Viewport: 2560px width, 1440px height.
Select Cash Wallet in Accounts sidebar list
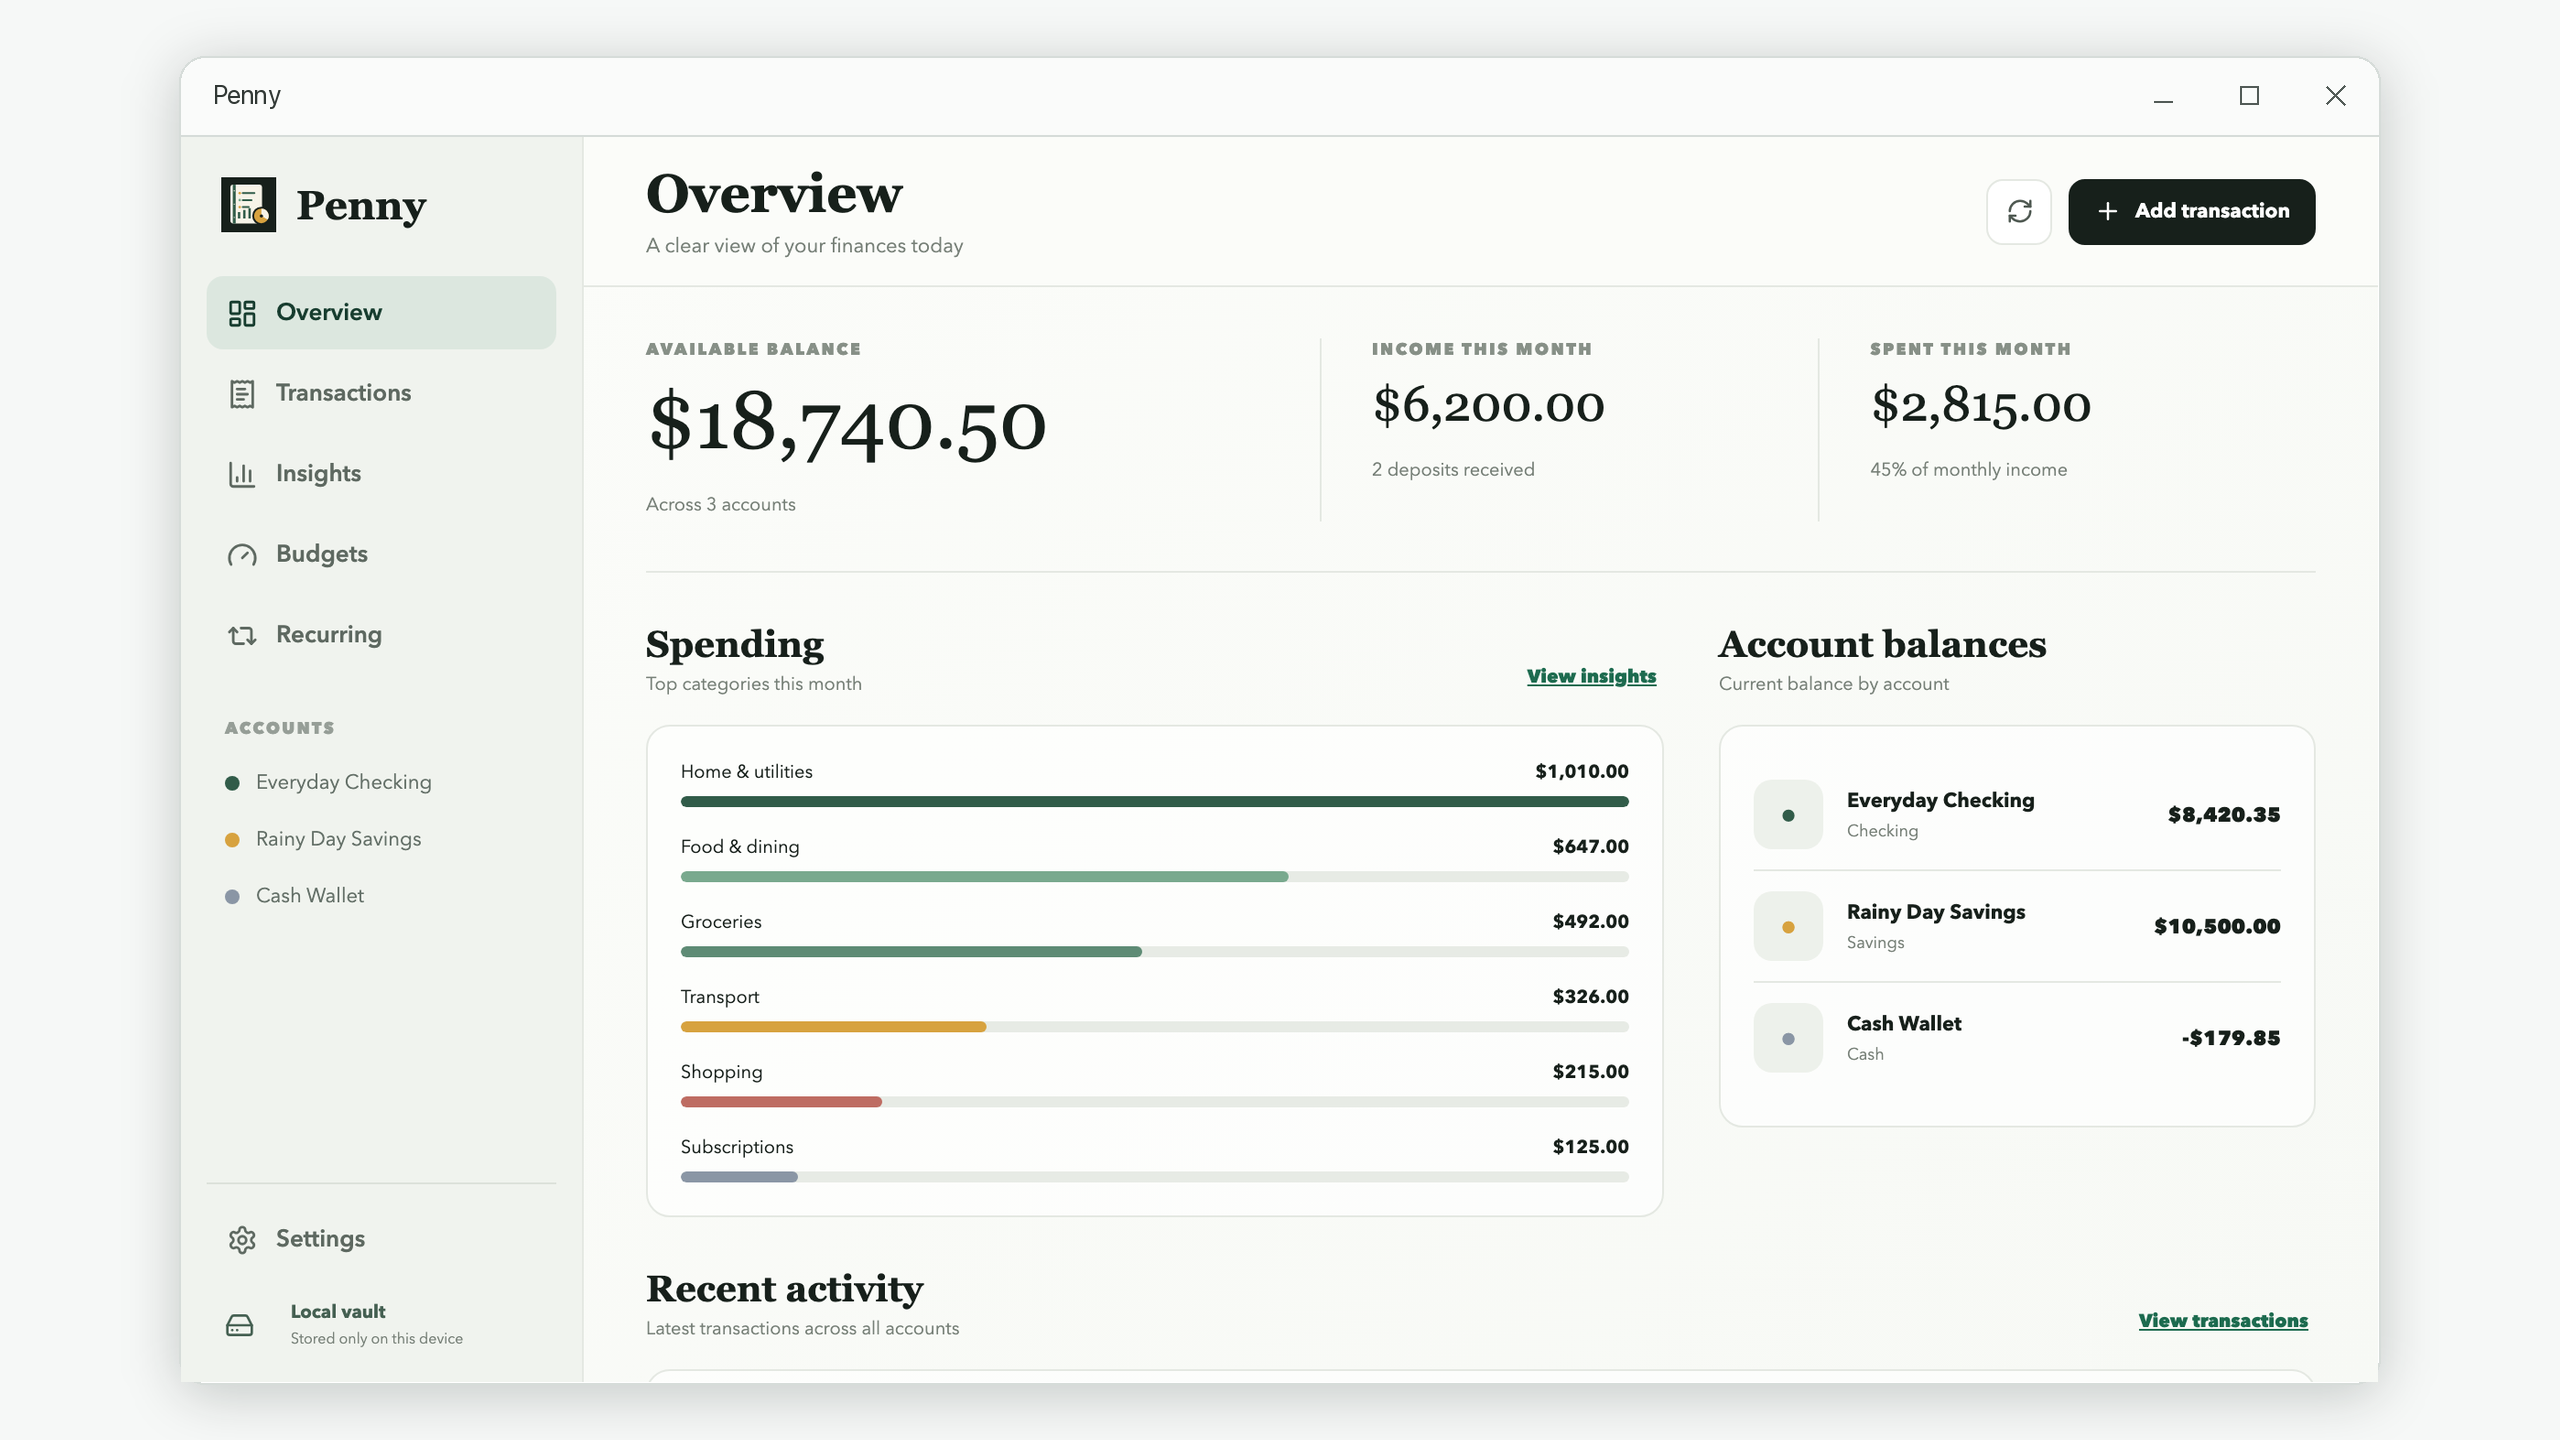pos(295,896)
